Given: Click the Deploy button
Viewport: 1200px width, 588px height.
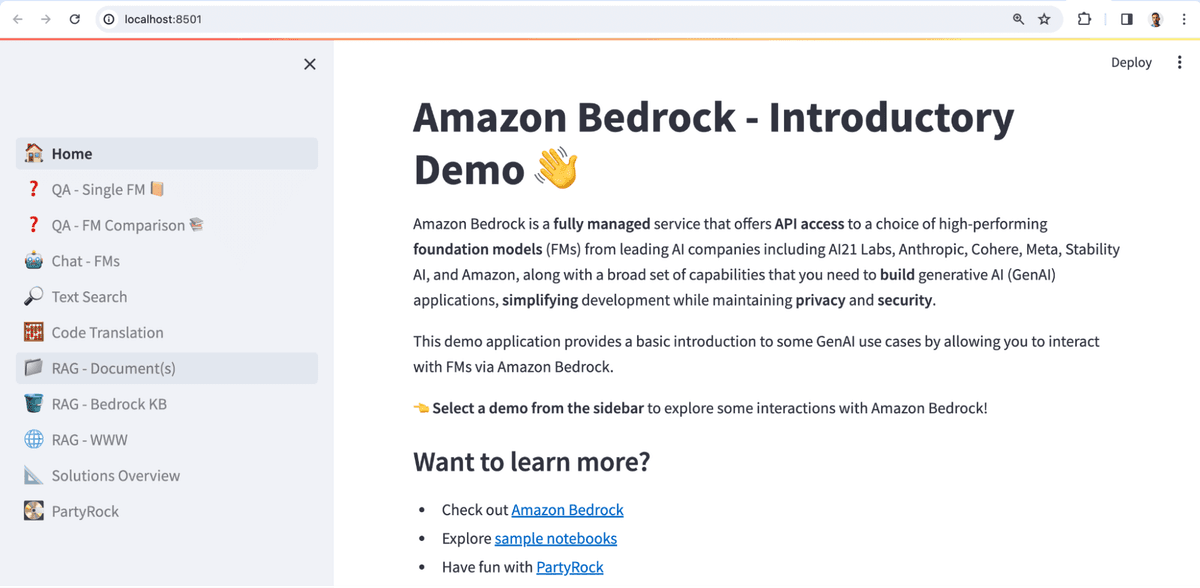Looking at the screenshot, I should pos(1131,62).
